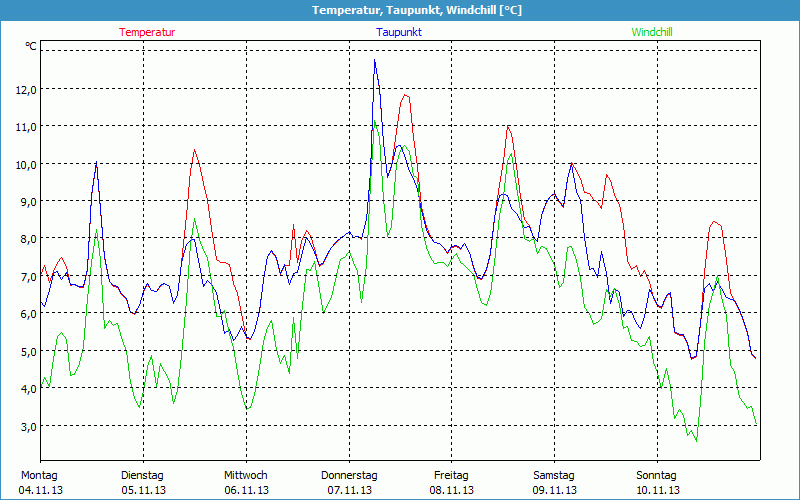Click the date '08.11.13'

(x=452, y=490)
